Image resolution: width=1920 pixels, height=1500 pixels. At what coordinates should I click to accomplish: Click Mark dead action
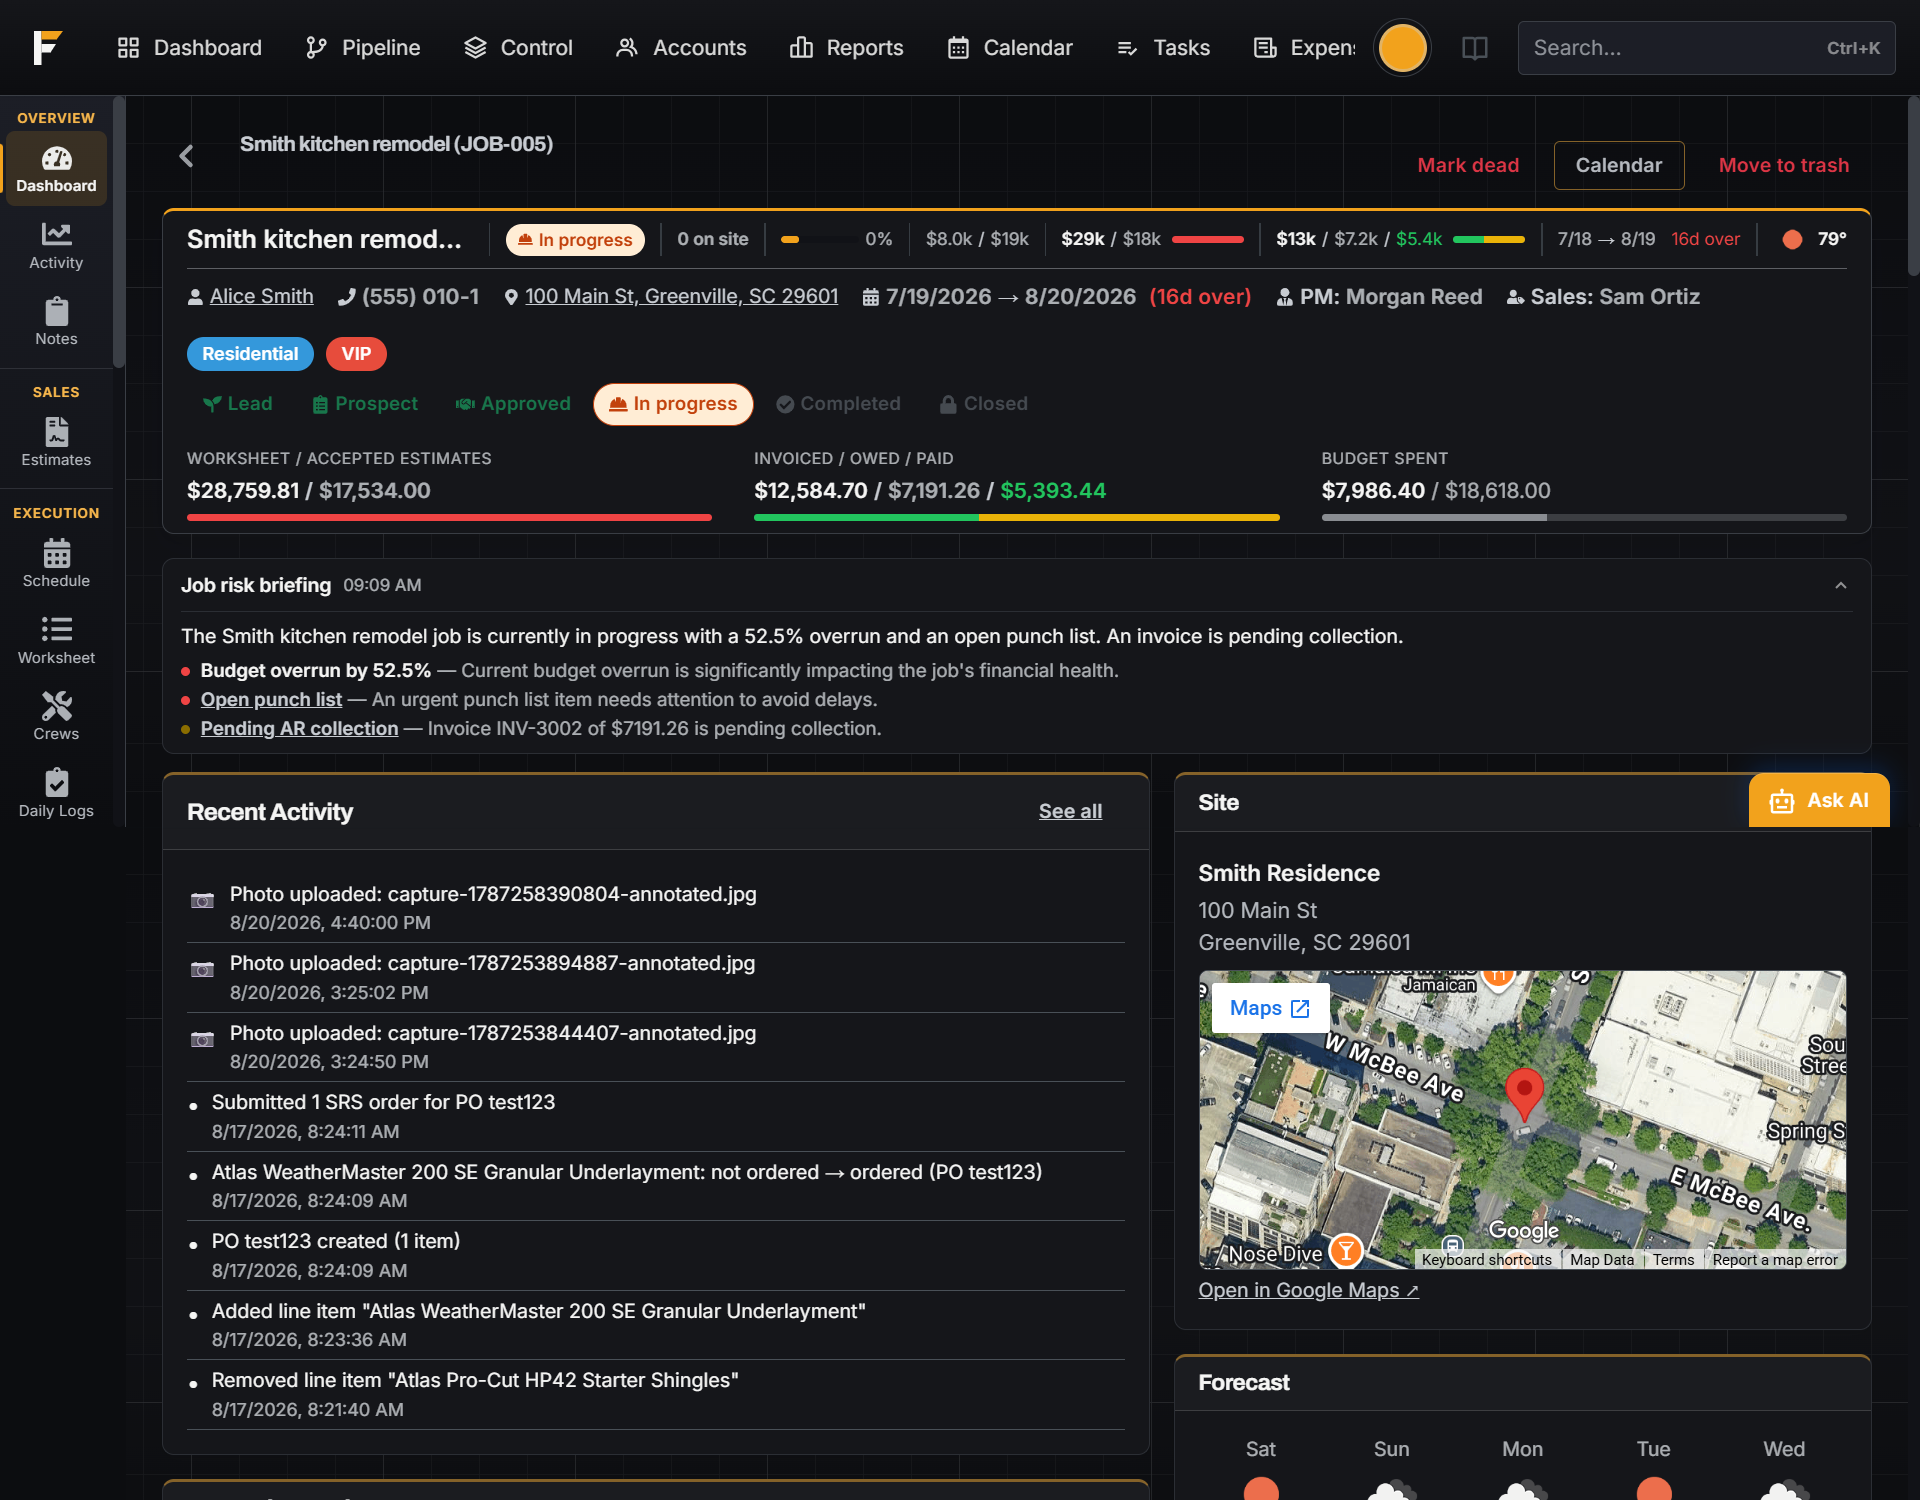(1467, 165)
